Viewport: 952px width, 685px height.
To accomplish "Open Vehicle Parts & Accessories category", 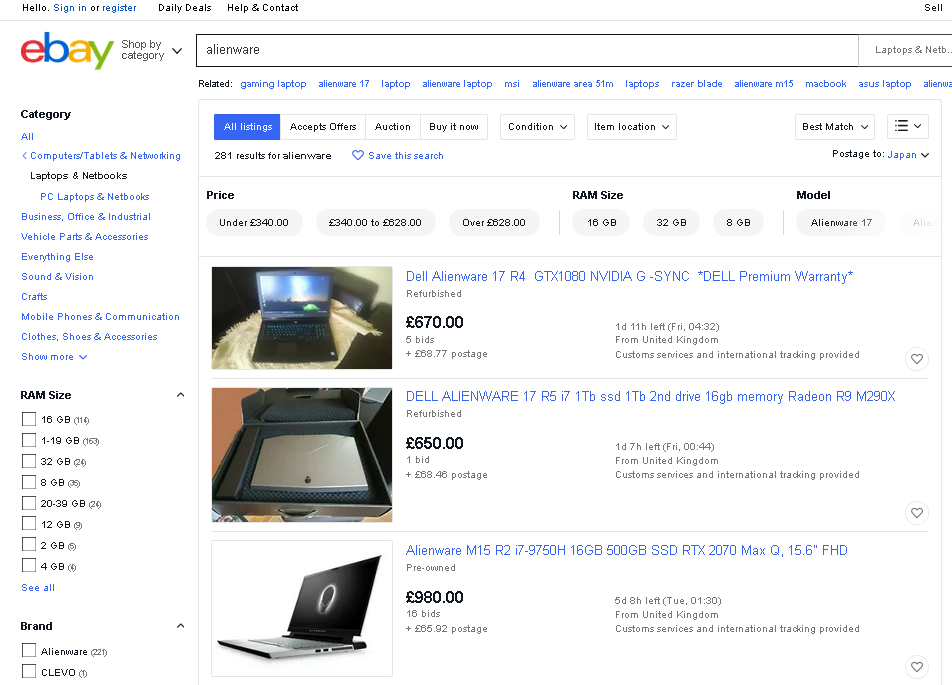I will [x=85, y=237].
